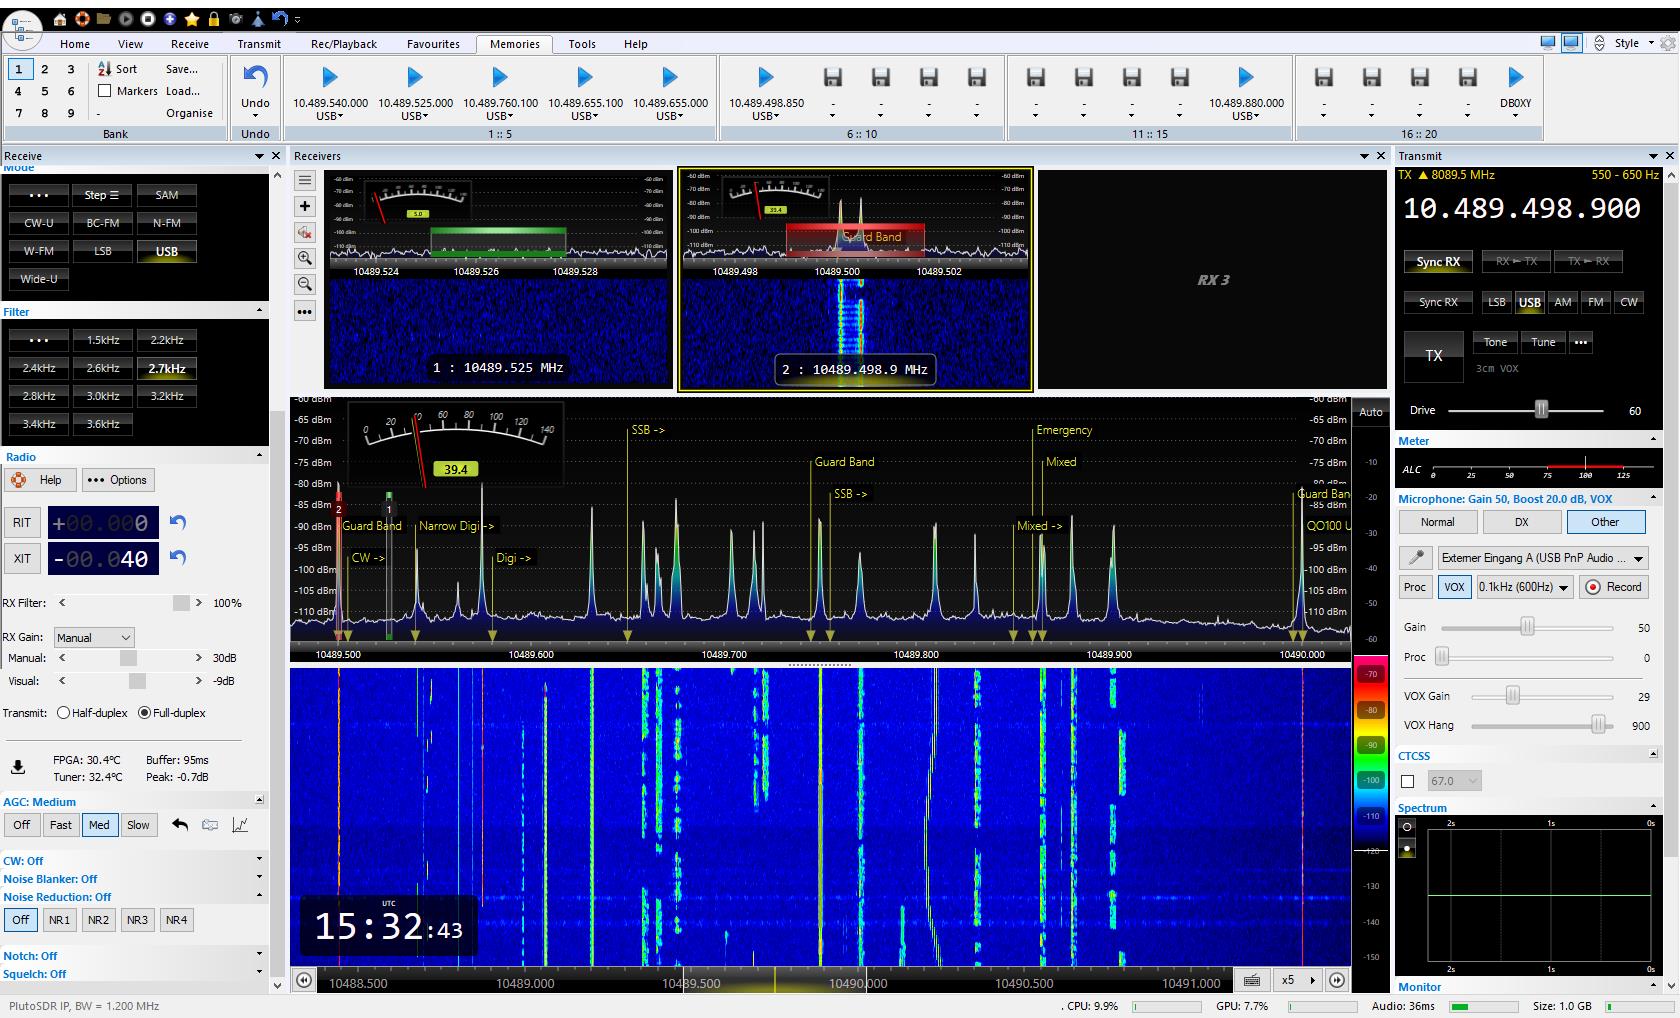Image resolution: width=1680 pixels, height=1018 pixels.
Task: Adjust the Drive slider handle
Action: [x=1541, y=410]
